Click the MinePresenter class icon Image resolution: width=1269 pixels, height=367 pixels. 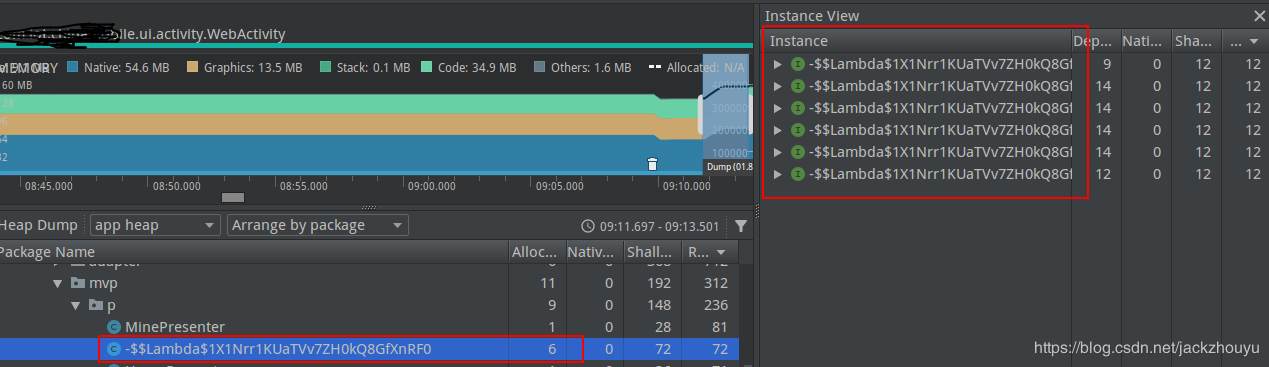click(x=114, y=327)
